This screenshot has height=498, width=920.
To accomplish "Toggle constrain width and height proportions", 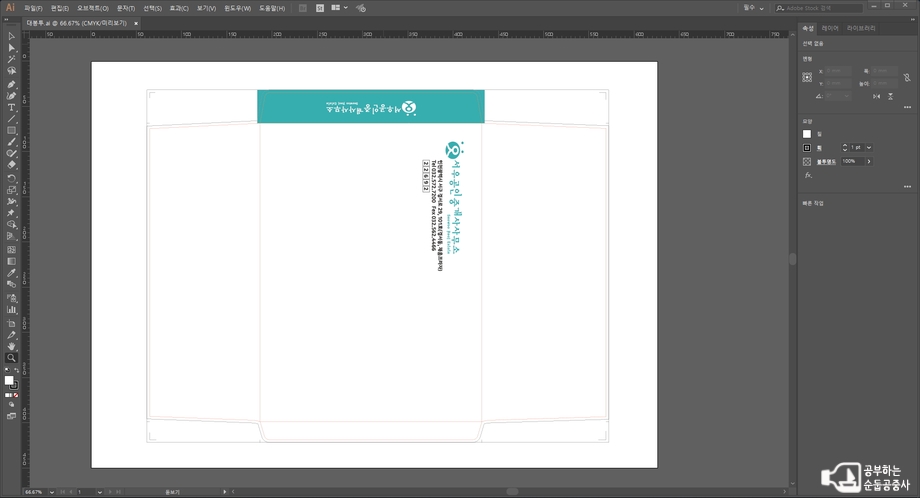I will pos(907,77).
